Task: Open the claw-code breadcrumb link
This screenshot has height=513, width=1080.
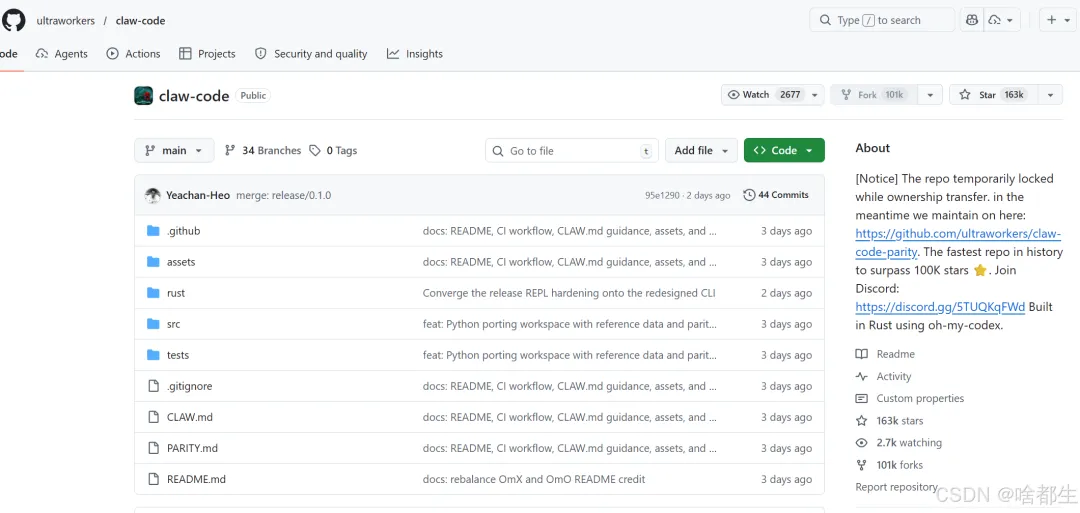Action: pyautogui.click(x=141, y=21)
